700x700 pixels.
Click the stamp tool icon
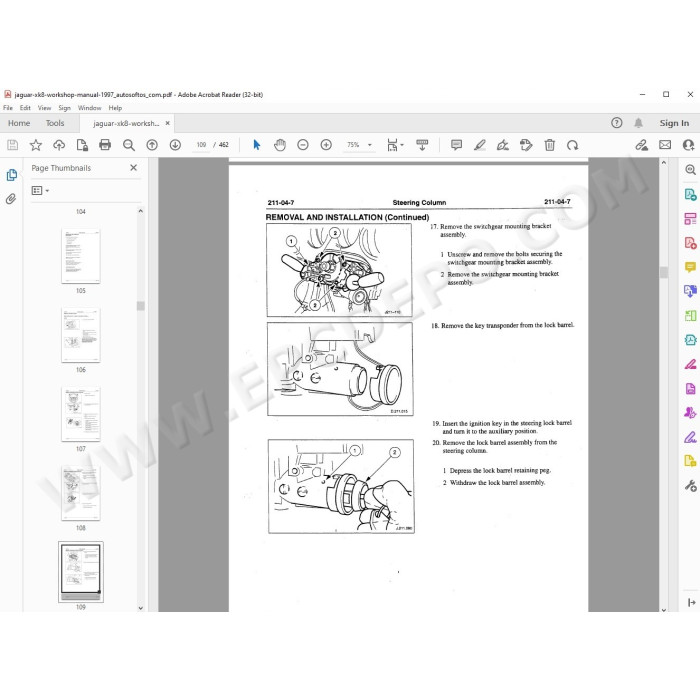click(526, 145)
